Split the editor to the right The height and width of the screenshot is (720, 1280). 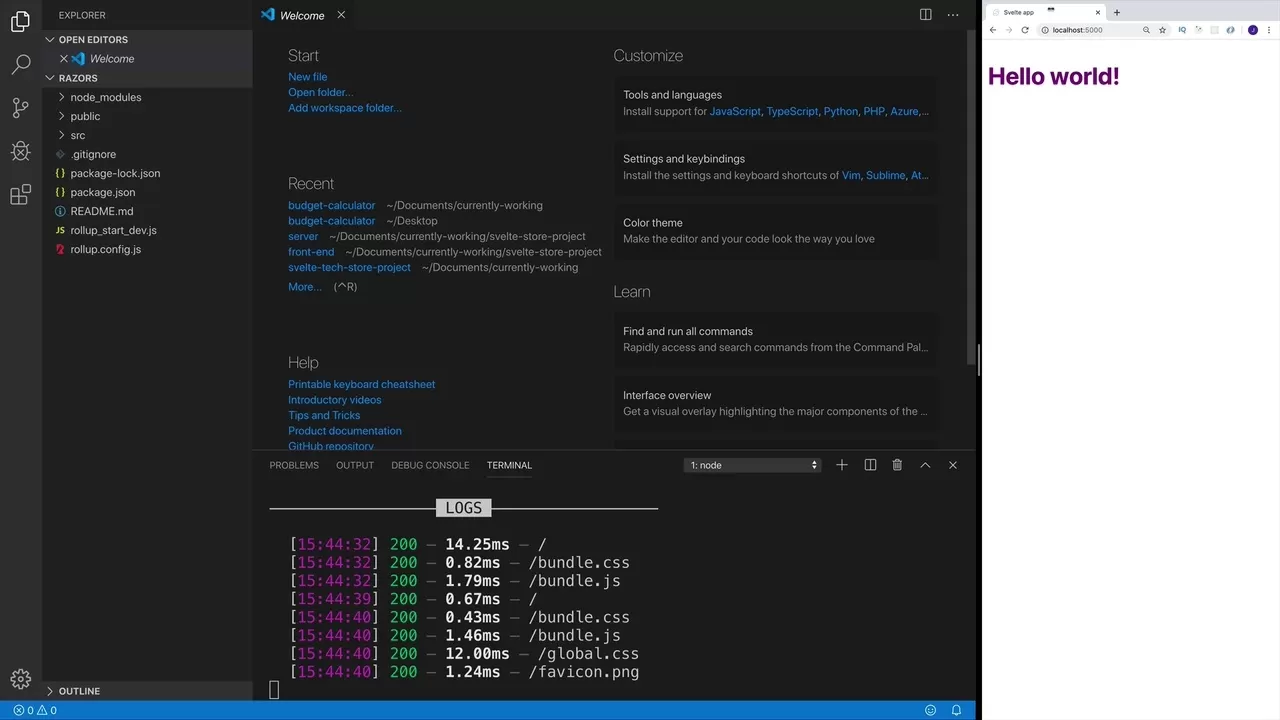(x=925, y=15)
